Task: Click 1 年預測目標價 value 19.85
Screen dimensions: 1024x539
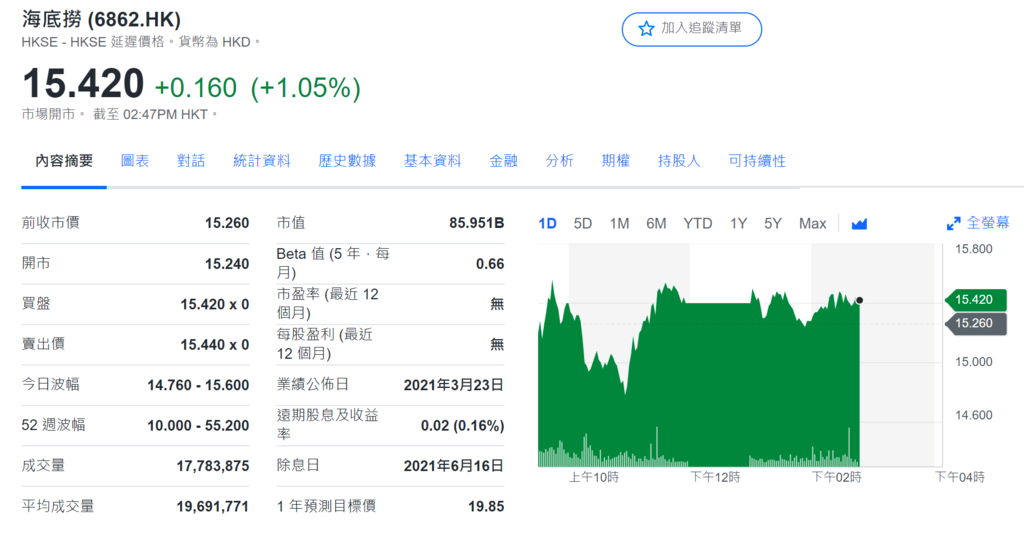Action: tap(486, 506)
